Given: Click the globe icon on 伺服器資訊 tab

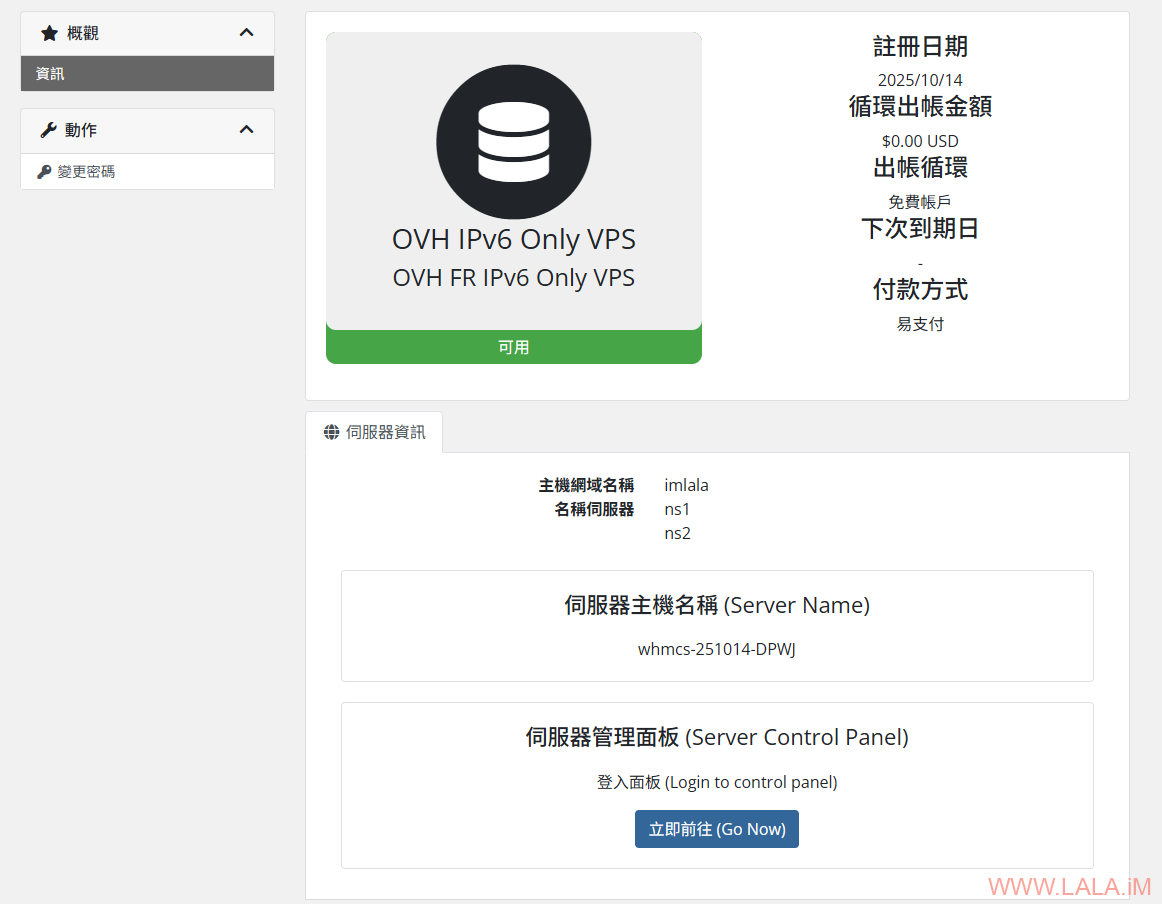Looking at the screenshot, I should (331, 432).
